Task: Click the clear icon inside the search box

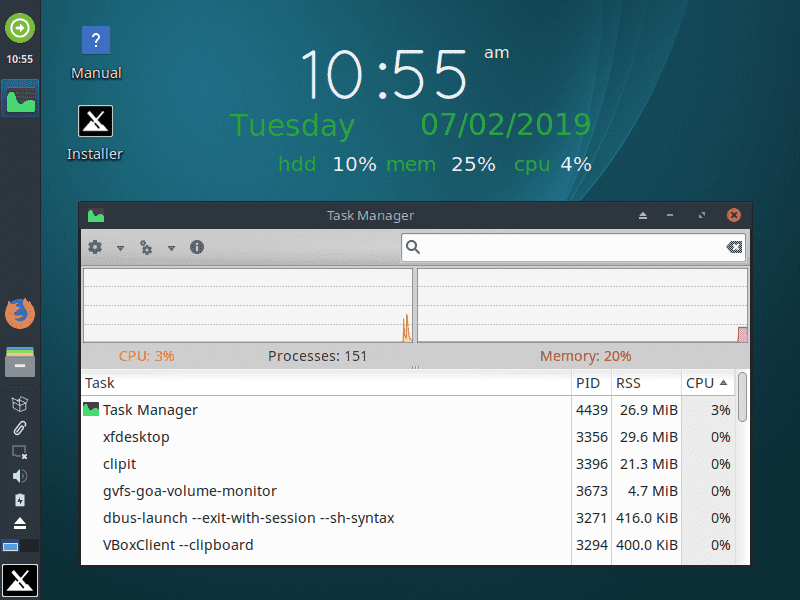Action: coord(733,247)
